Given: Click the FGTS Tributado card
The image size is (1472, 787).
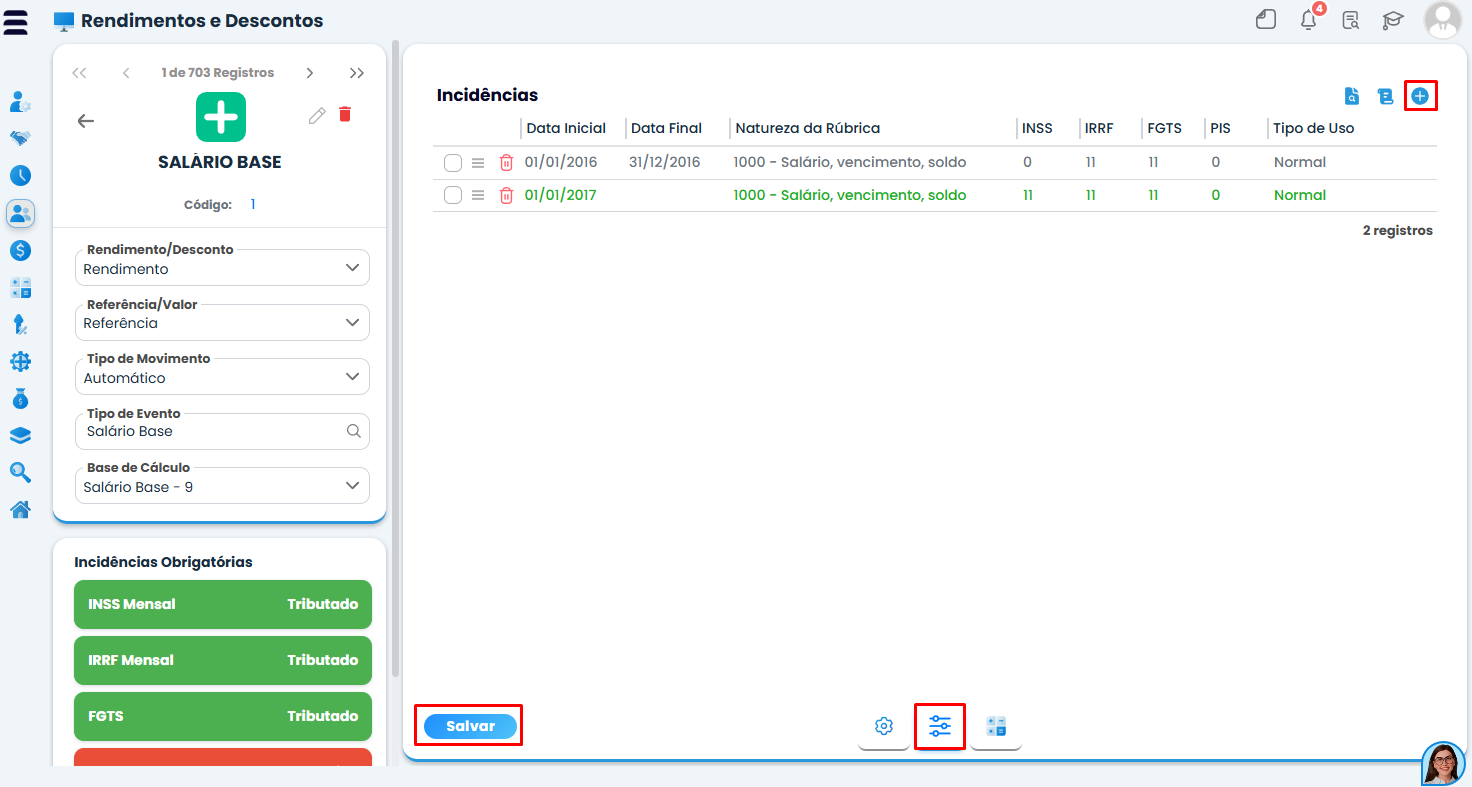Looking at the screenshot, I should (x=223, y=716).
